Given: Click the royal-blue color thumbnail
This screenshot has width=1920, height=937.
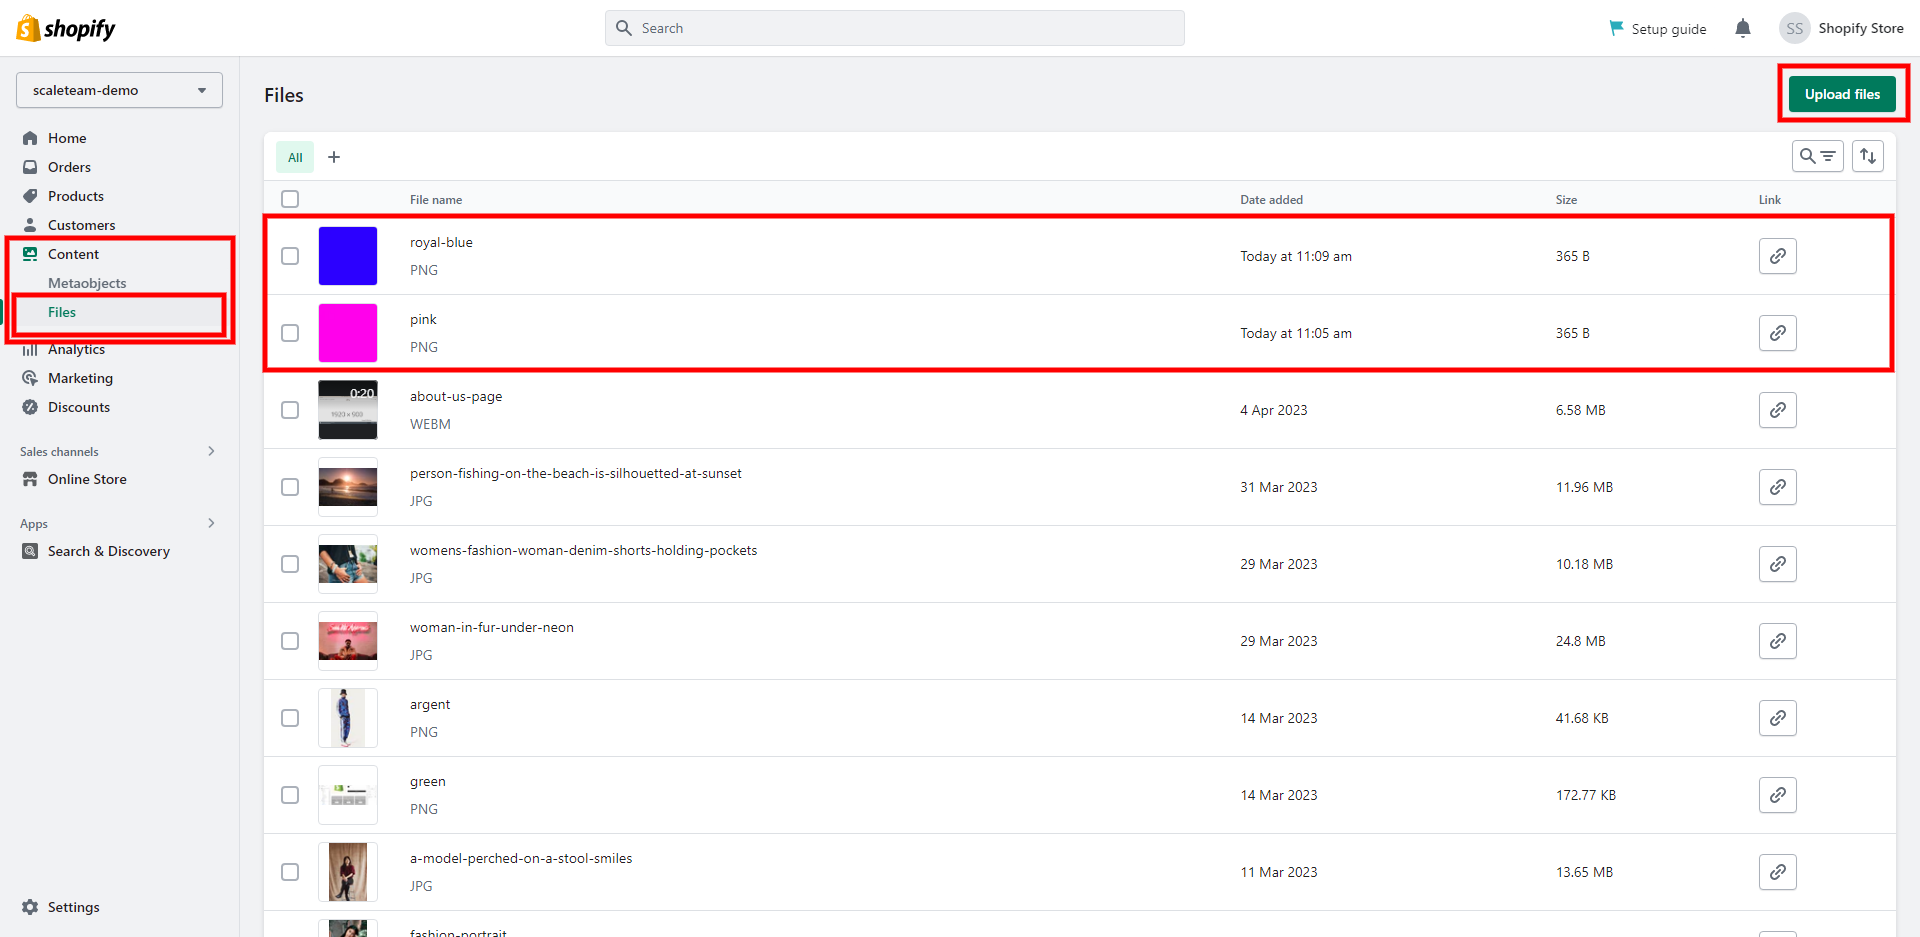Looking at the screenshot, I should 348,256.
